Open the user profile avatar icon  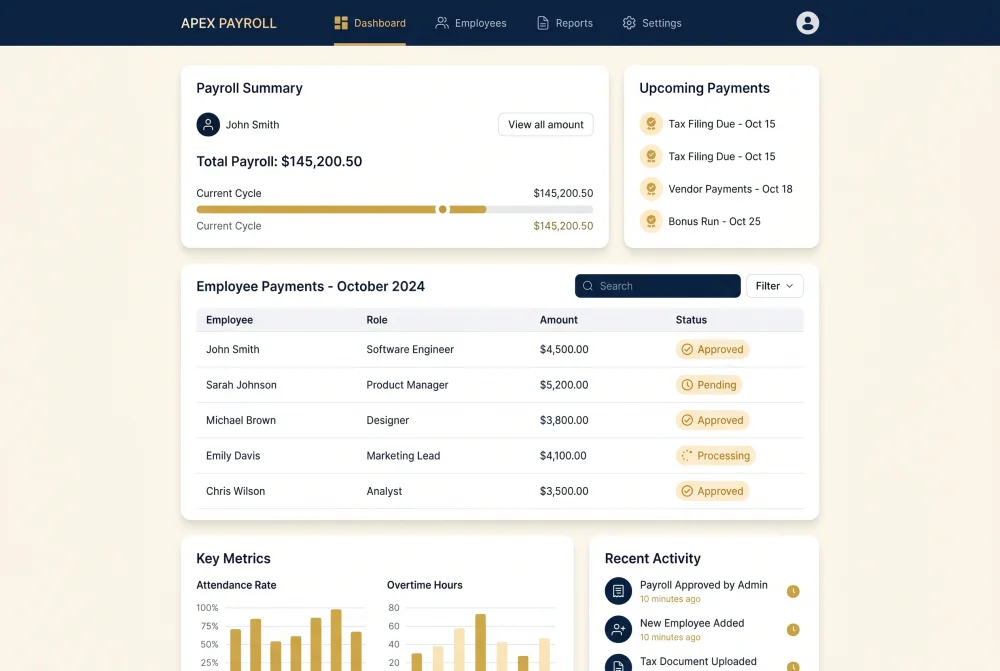coord(807,23)
